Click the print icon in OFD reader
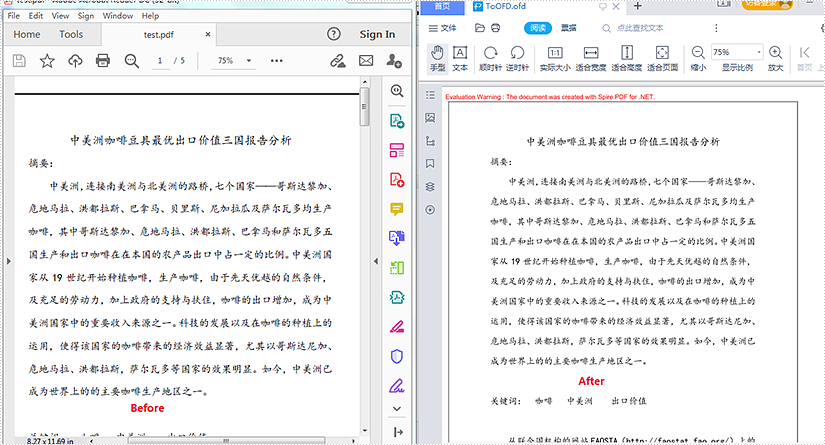 click(496, 28)
